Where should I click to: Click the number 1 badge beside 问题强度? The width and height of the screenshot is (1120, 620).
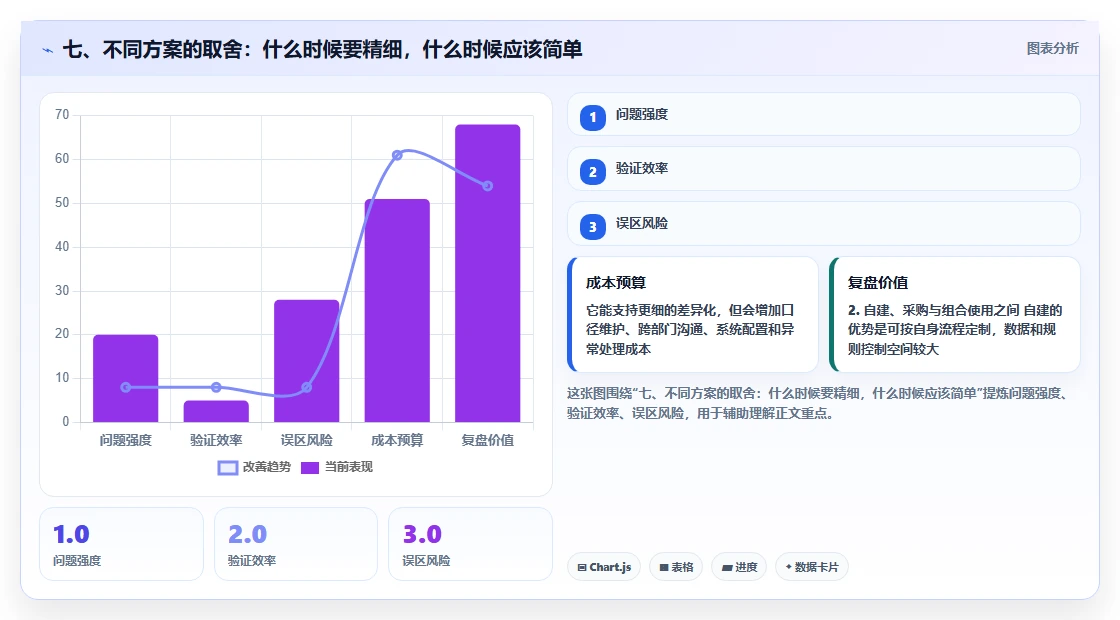tap(592, 117)
